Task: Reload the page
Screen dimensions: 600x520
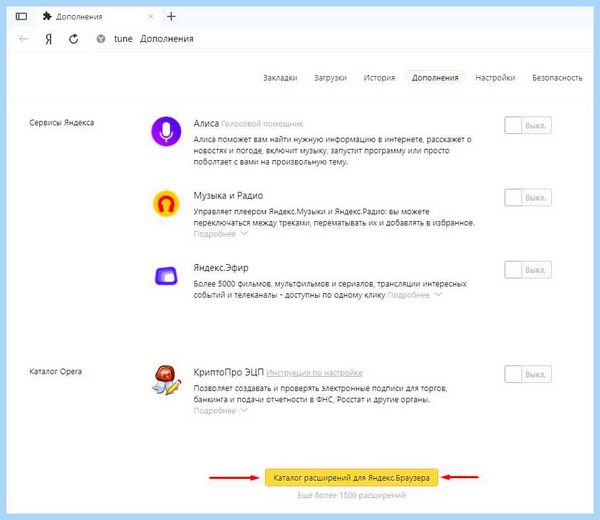Action: 74,39
